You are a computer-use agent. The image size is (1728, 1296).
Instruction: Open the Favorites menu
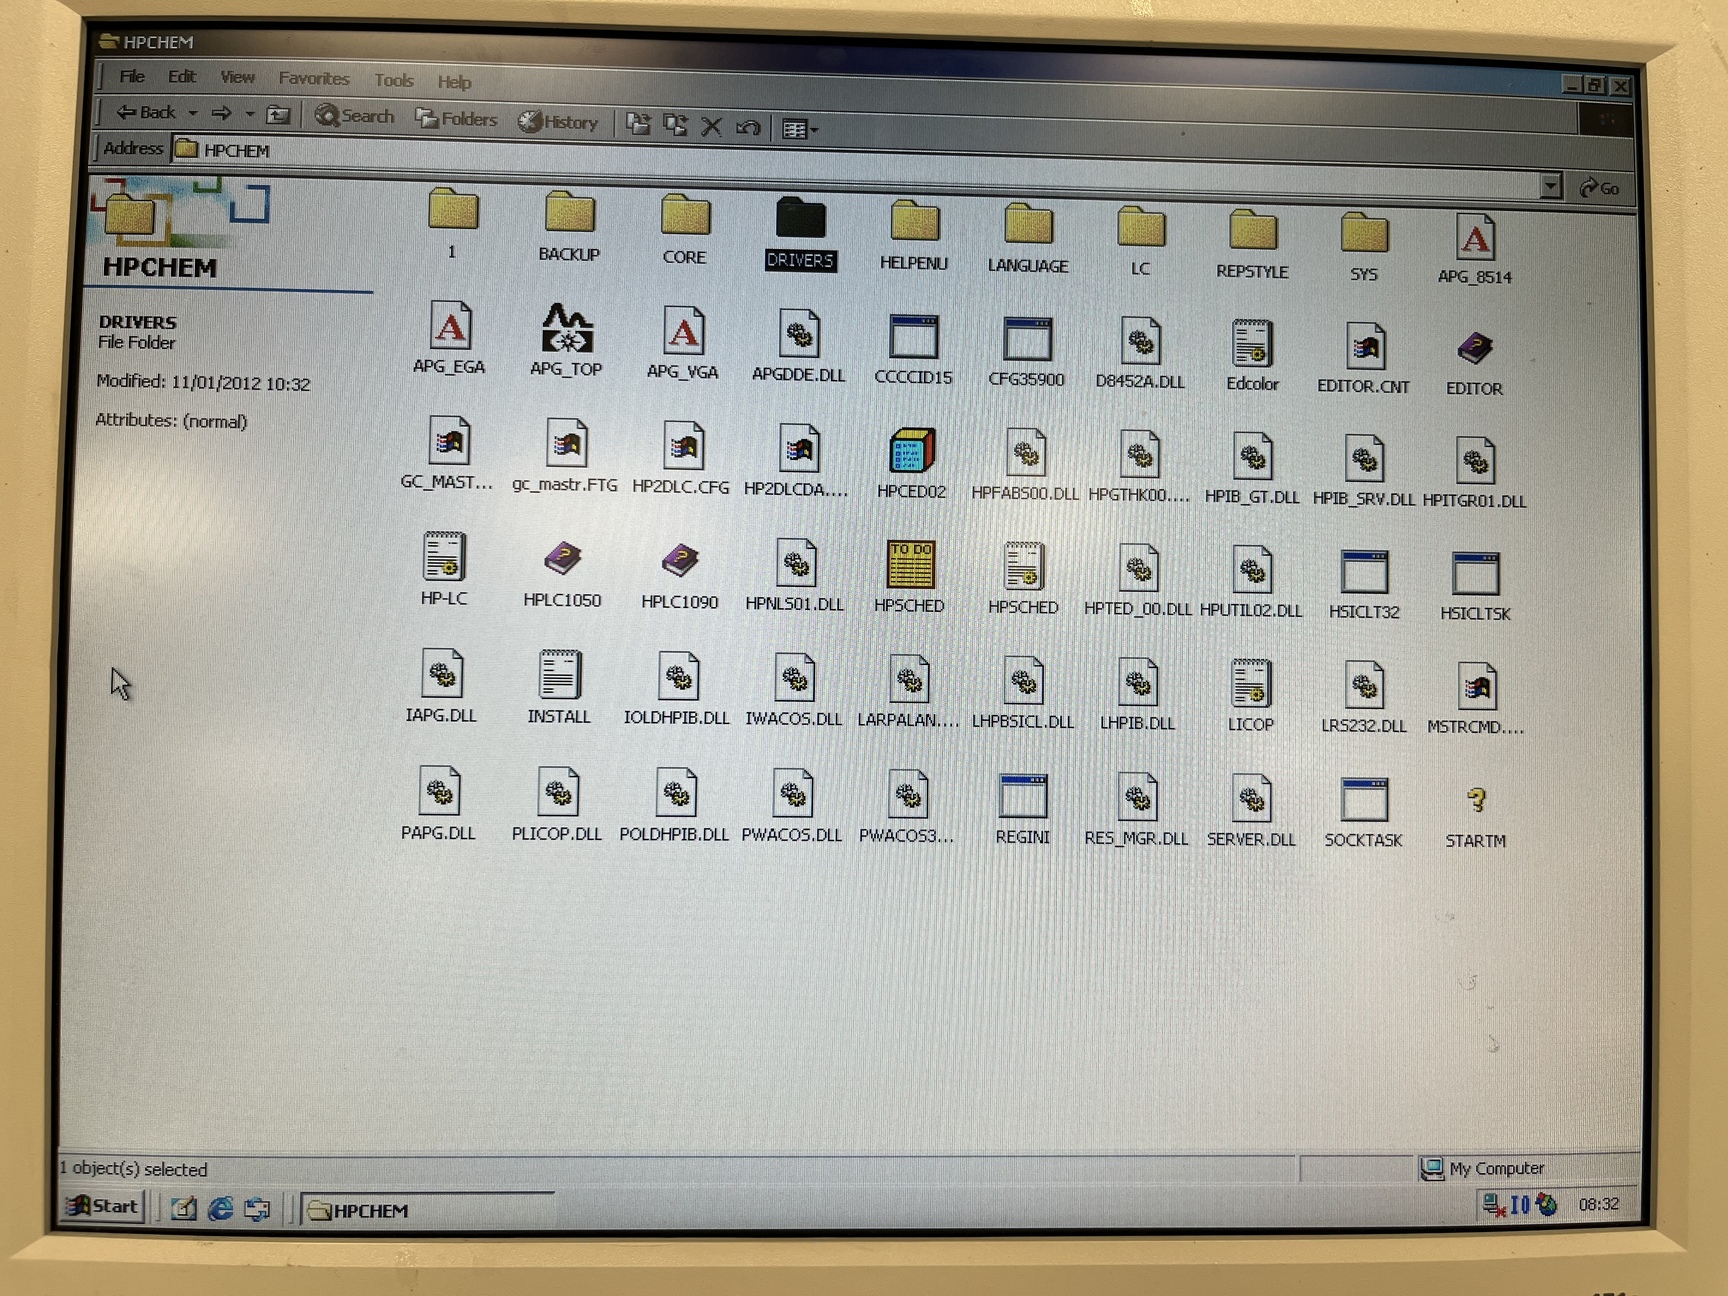click(313, 78)
